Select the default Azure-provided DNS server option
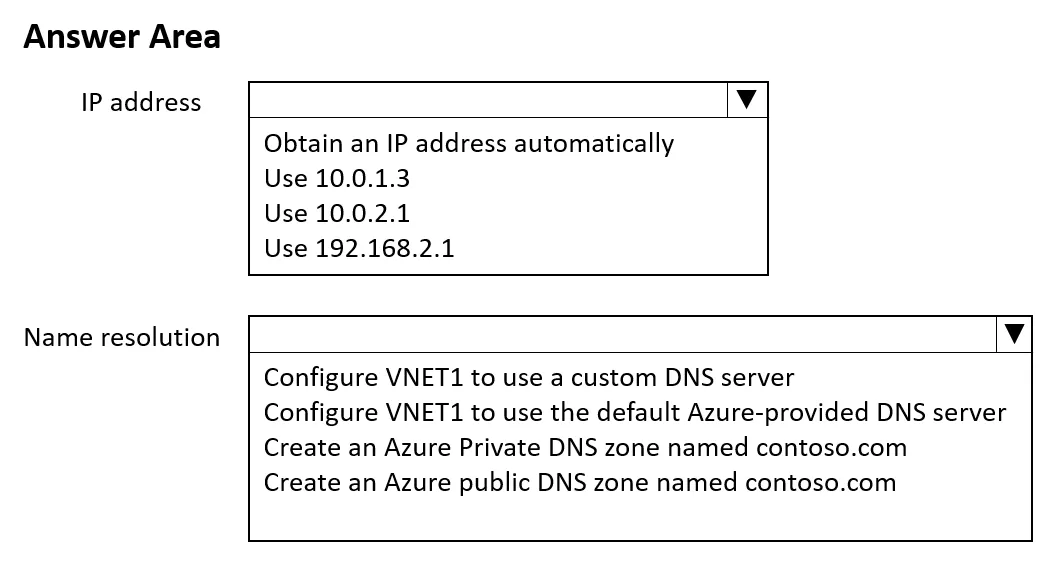The image size is (1055, 569). coord(635,412)
